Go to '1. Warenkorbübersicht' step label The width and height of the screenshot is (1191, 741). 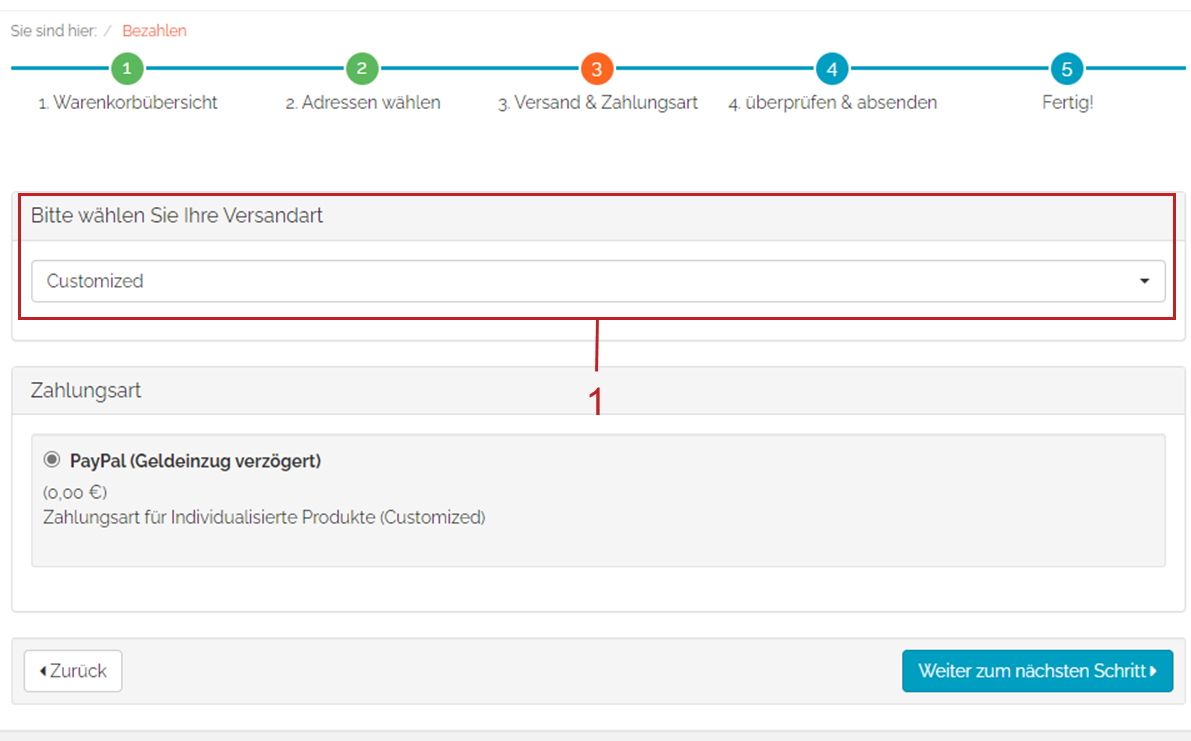(x=128, y=103)
